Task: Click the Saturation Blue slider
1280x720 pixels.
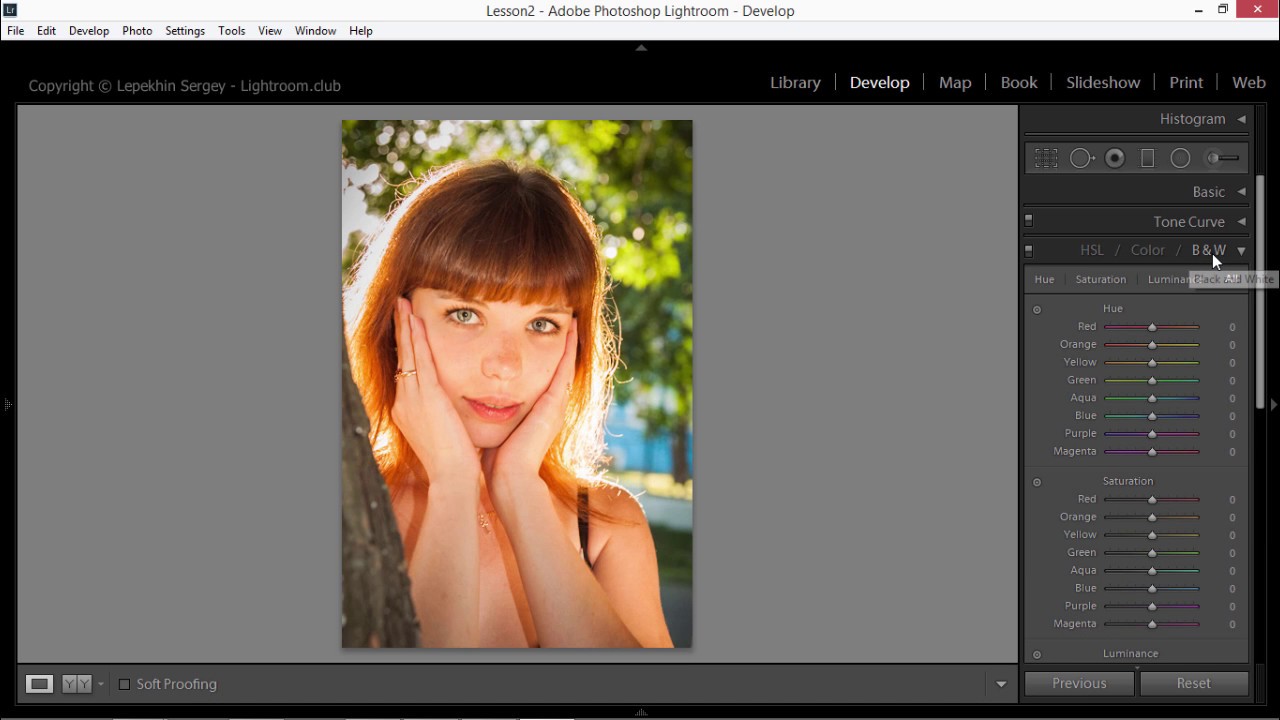Action: tap(1152, 589)
